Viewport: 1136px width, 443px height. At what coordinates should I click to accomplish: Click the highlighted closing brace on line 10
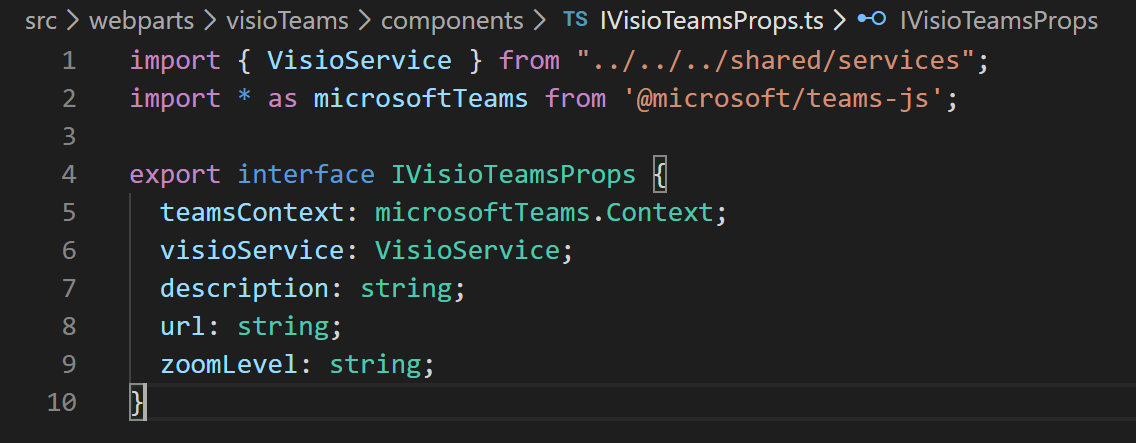[x=138, y=402]
